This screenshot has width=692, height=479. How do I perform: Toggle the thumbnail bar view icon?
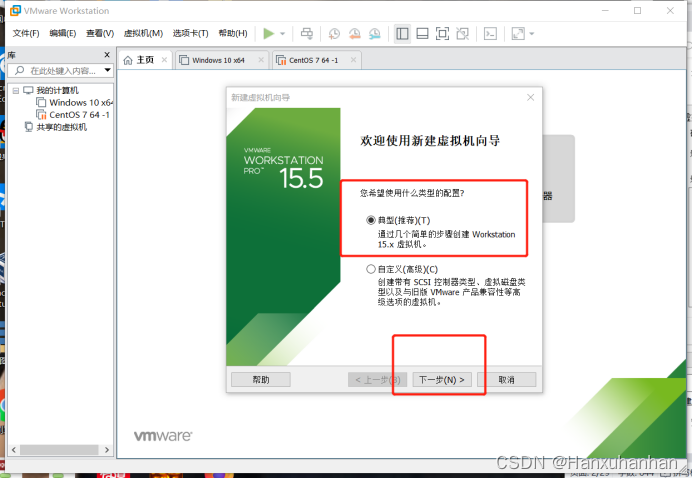[x=422, y=34]
